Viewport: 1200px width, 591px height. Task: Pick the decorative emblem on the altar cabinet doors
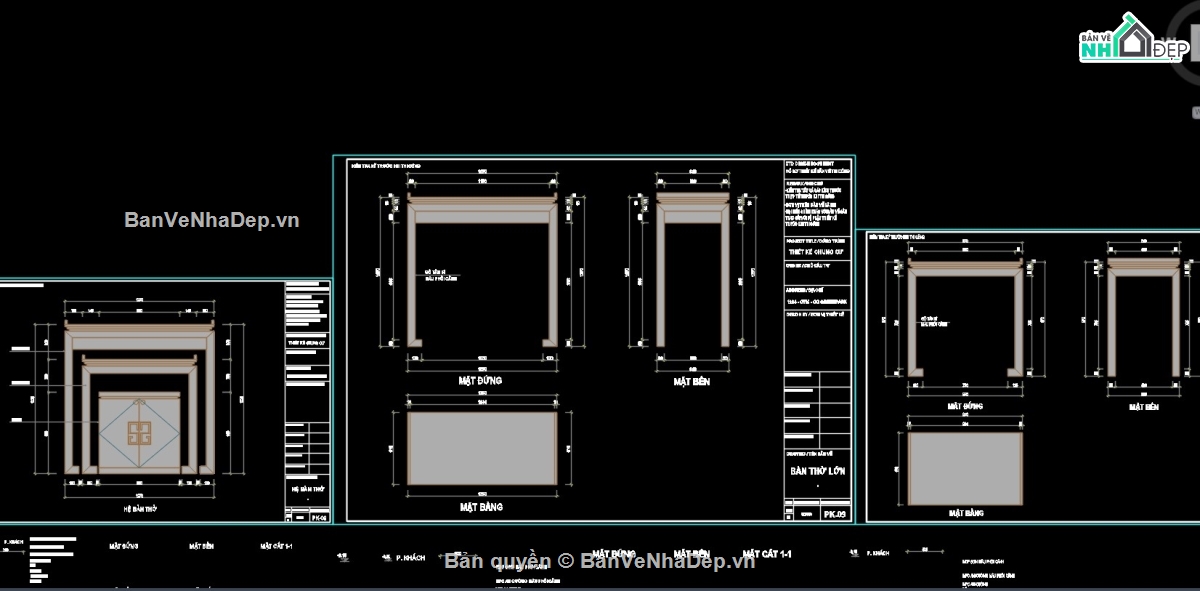138,433
